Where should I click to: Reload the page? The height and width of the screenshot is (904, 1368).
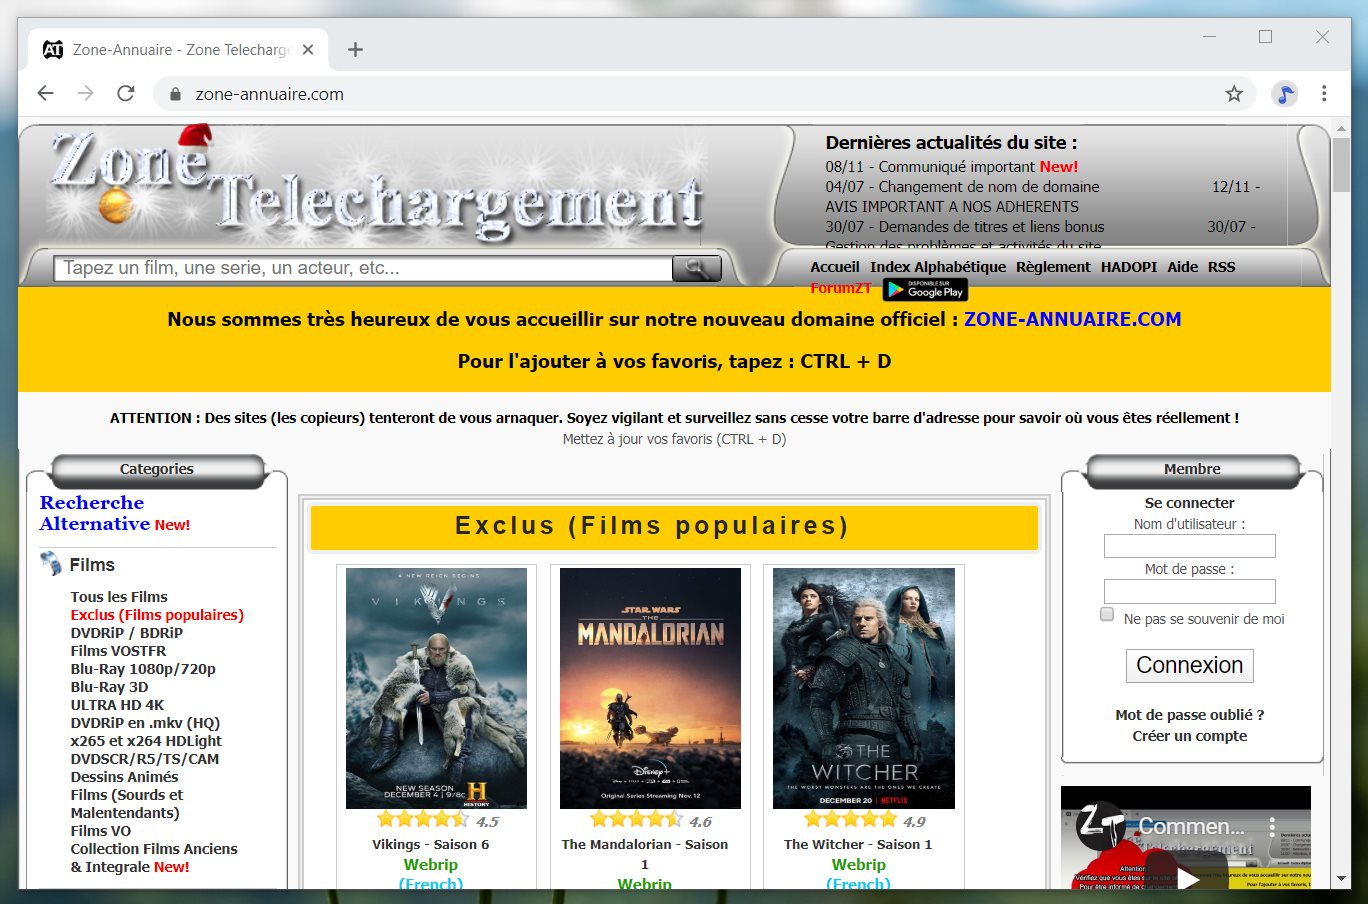pos(126,94)
